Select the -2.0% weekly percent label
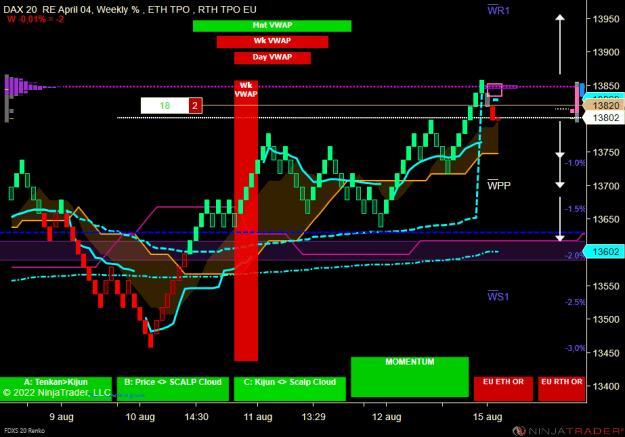This screenshot has height=437, width=625. [575, 255]
